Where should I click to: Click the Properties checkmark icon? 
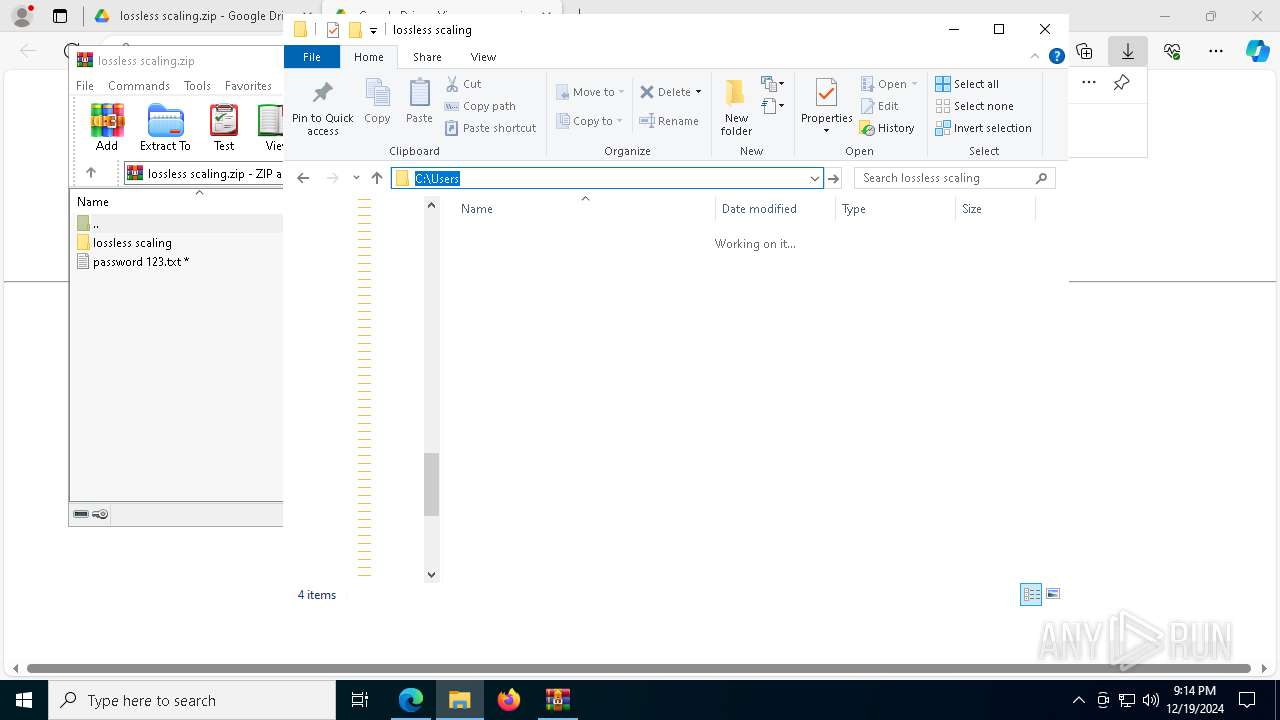(826, 94)
